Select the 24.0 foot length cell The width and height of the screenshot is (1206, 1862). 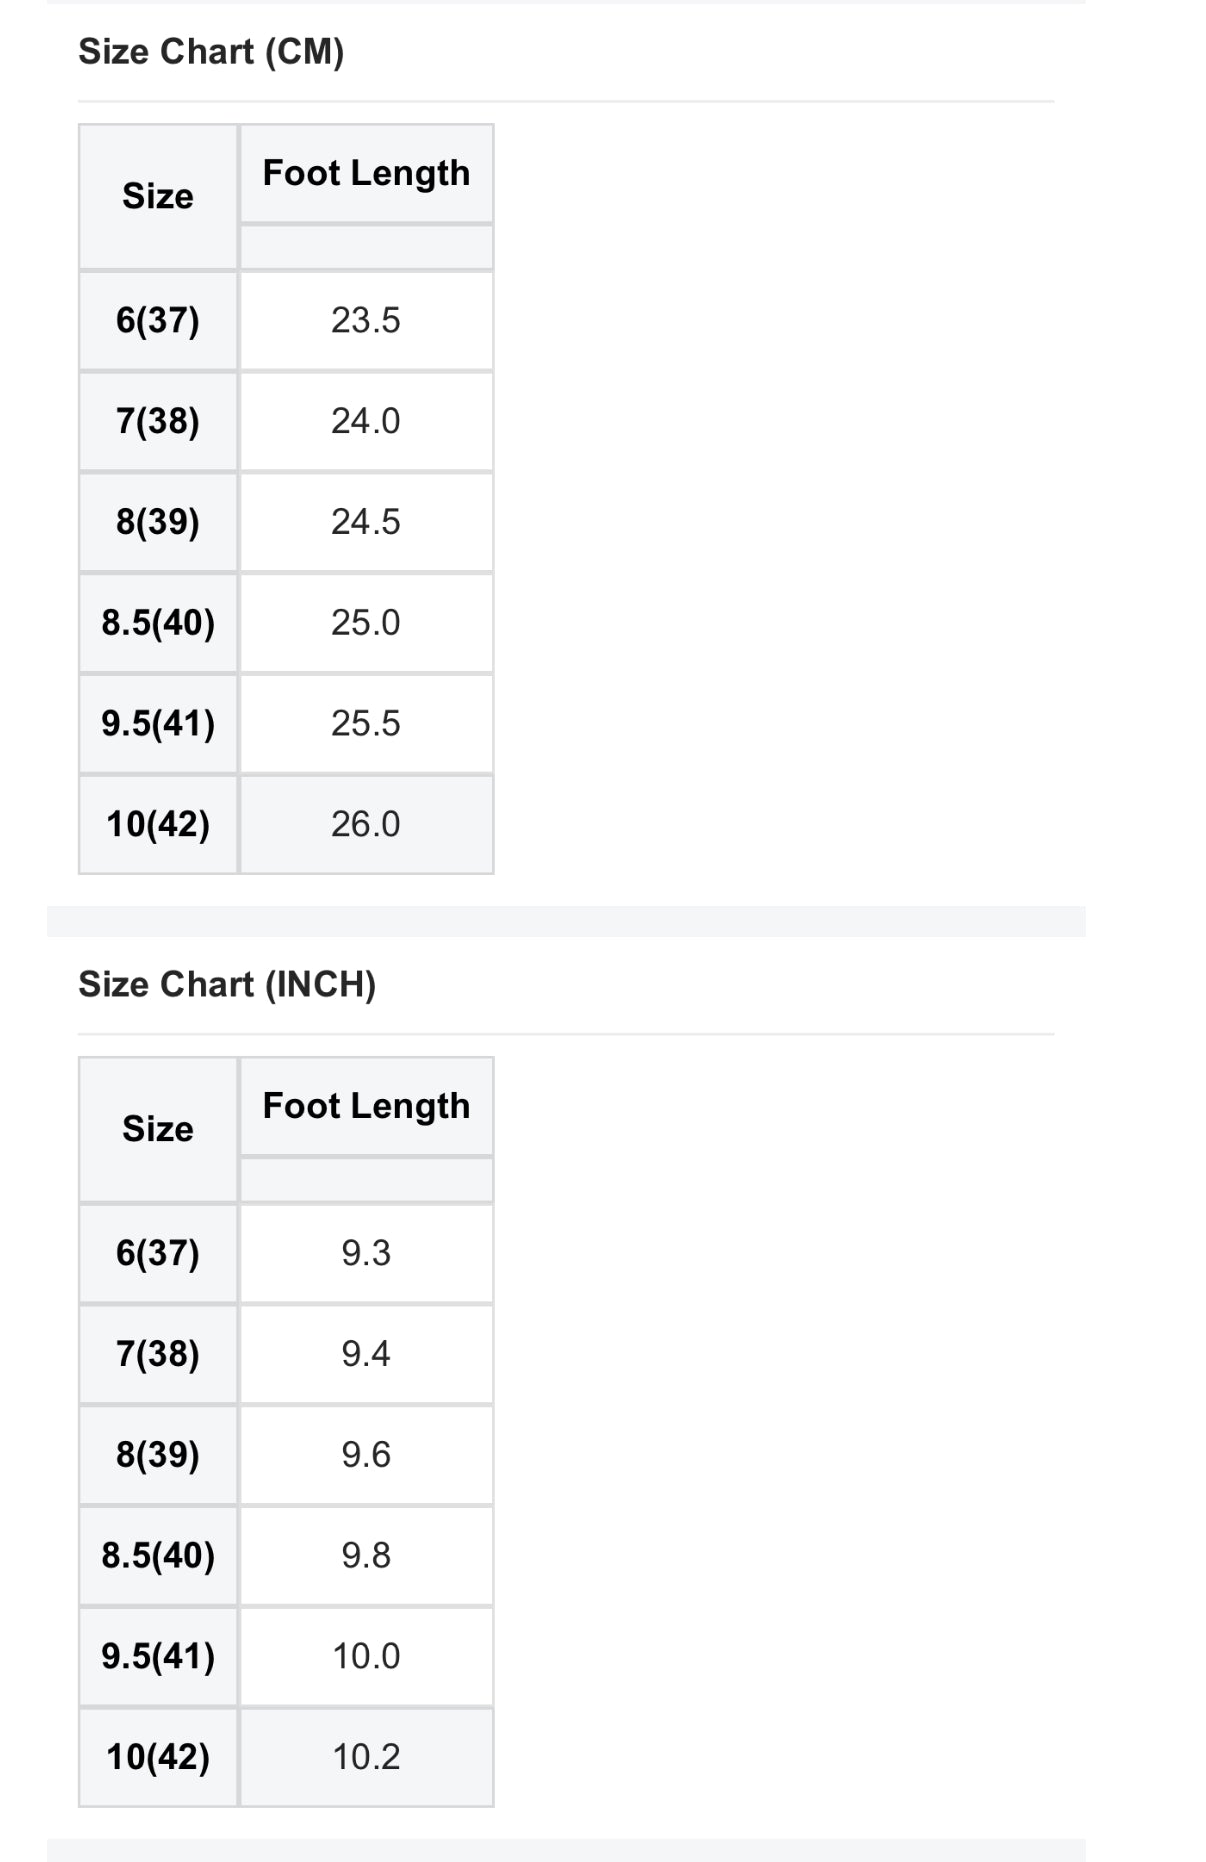point(366,422)
